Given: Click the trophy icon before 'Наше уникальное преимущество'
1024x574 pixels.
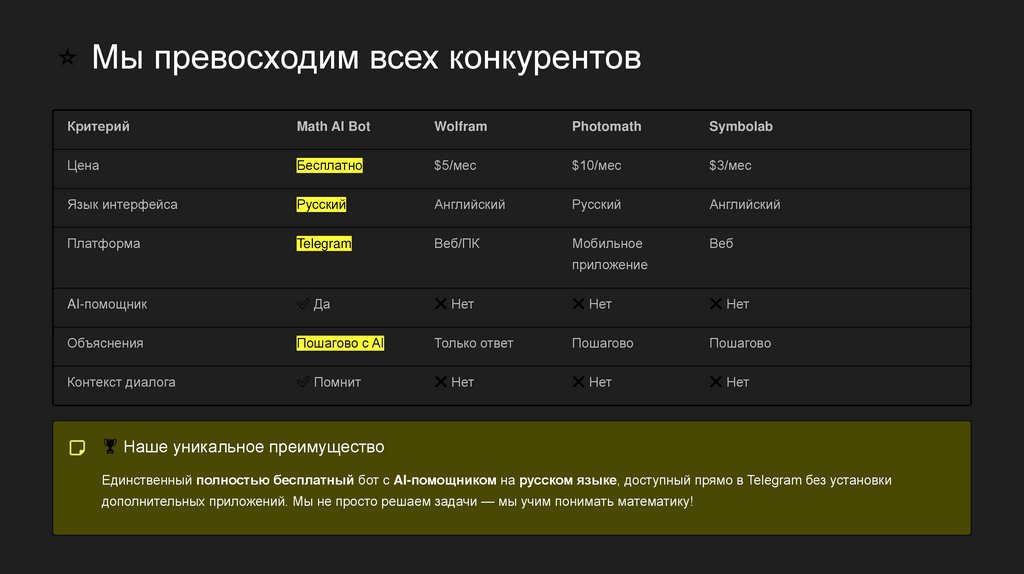Looking at the screenshot, I should tap(110, 446).
